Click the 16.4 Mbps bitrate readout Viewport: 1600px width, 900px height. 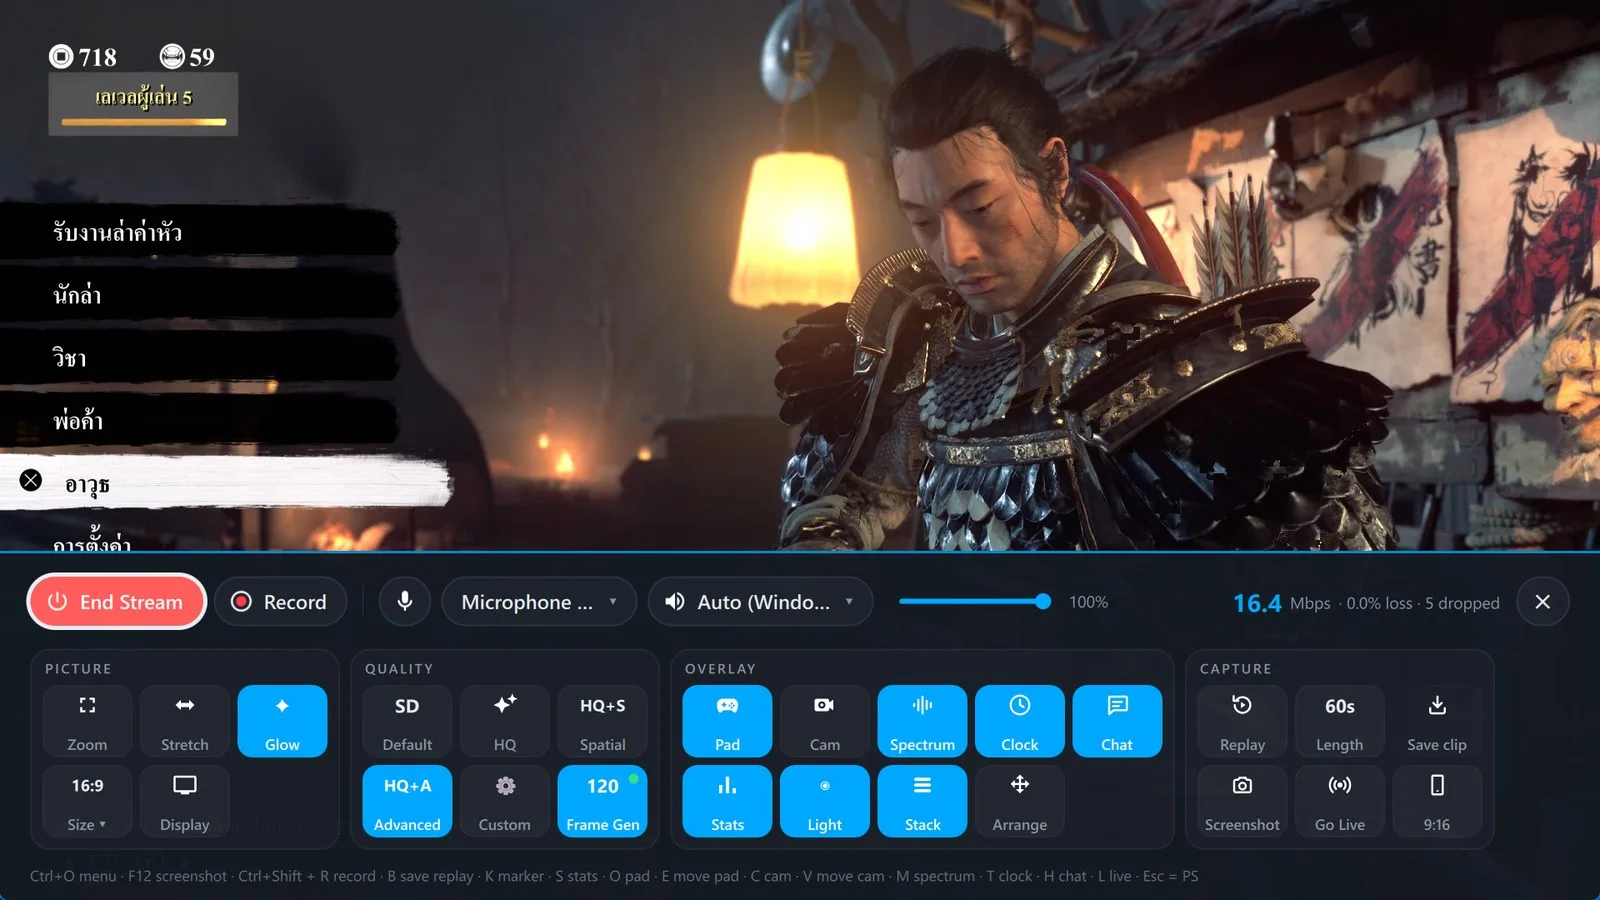click(x=1282, y=603)
